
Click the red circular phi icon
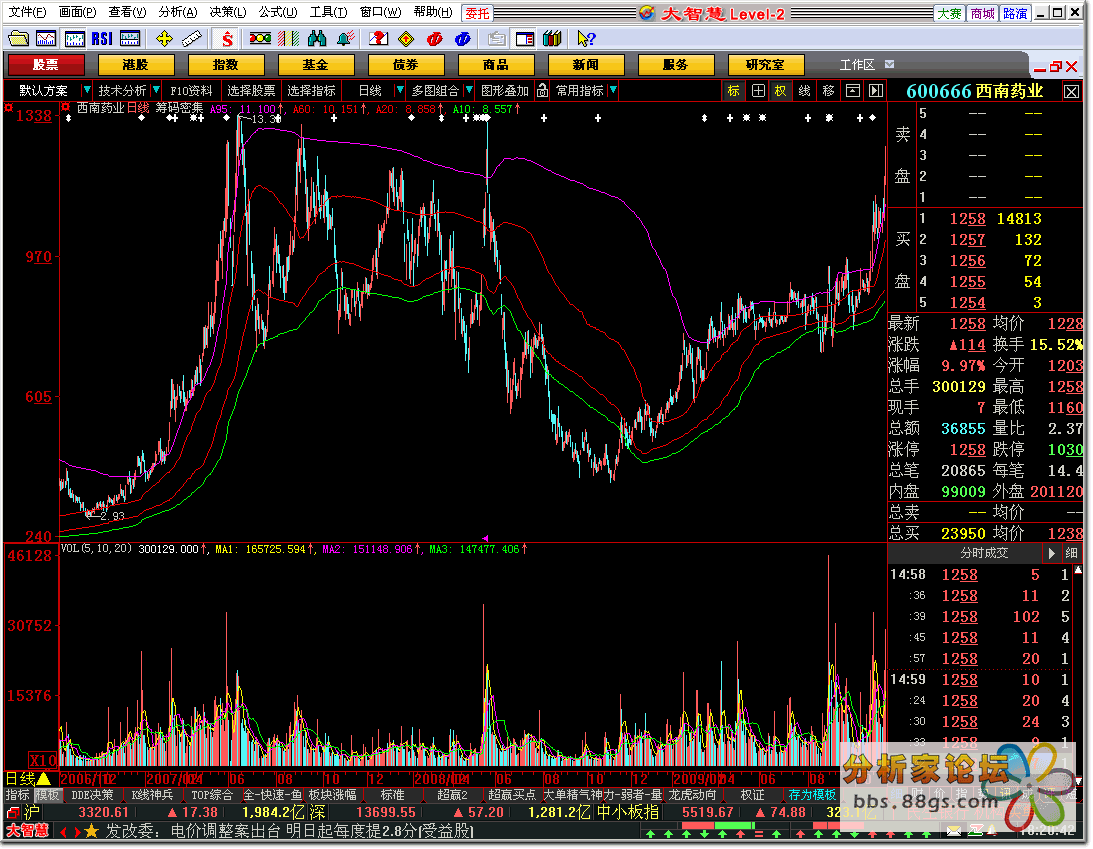(x=434, y=39)
